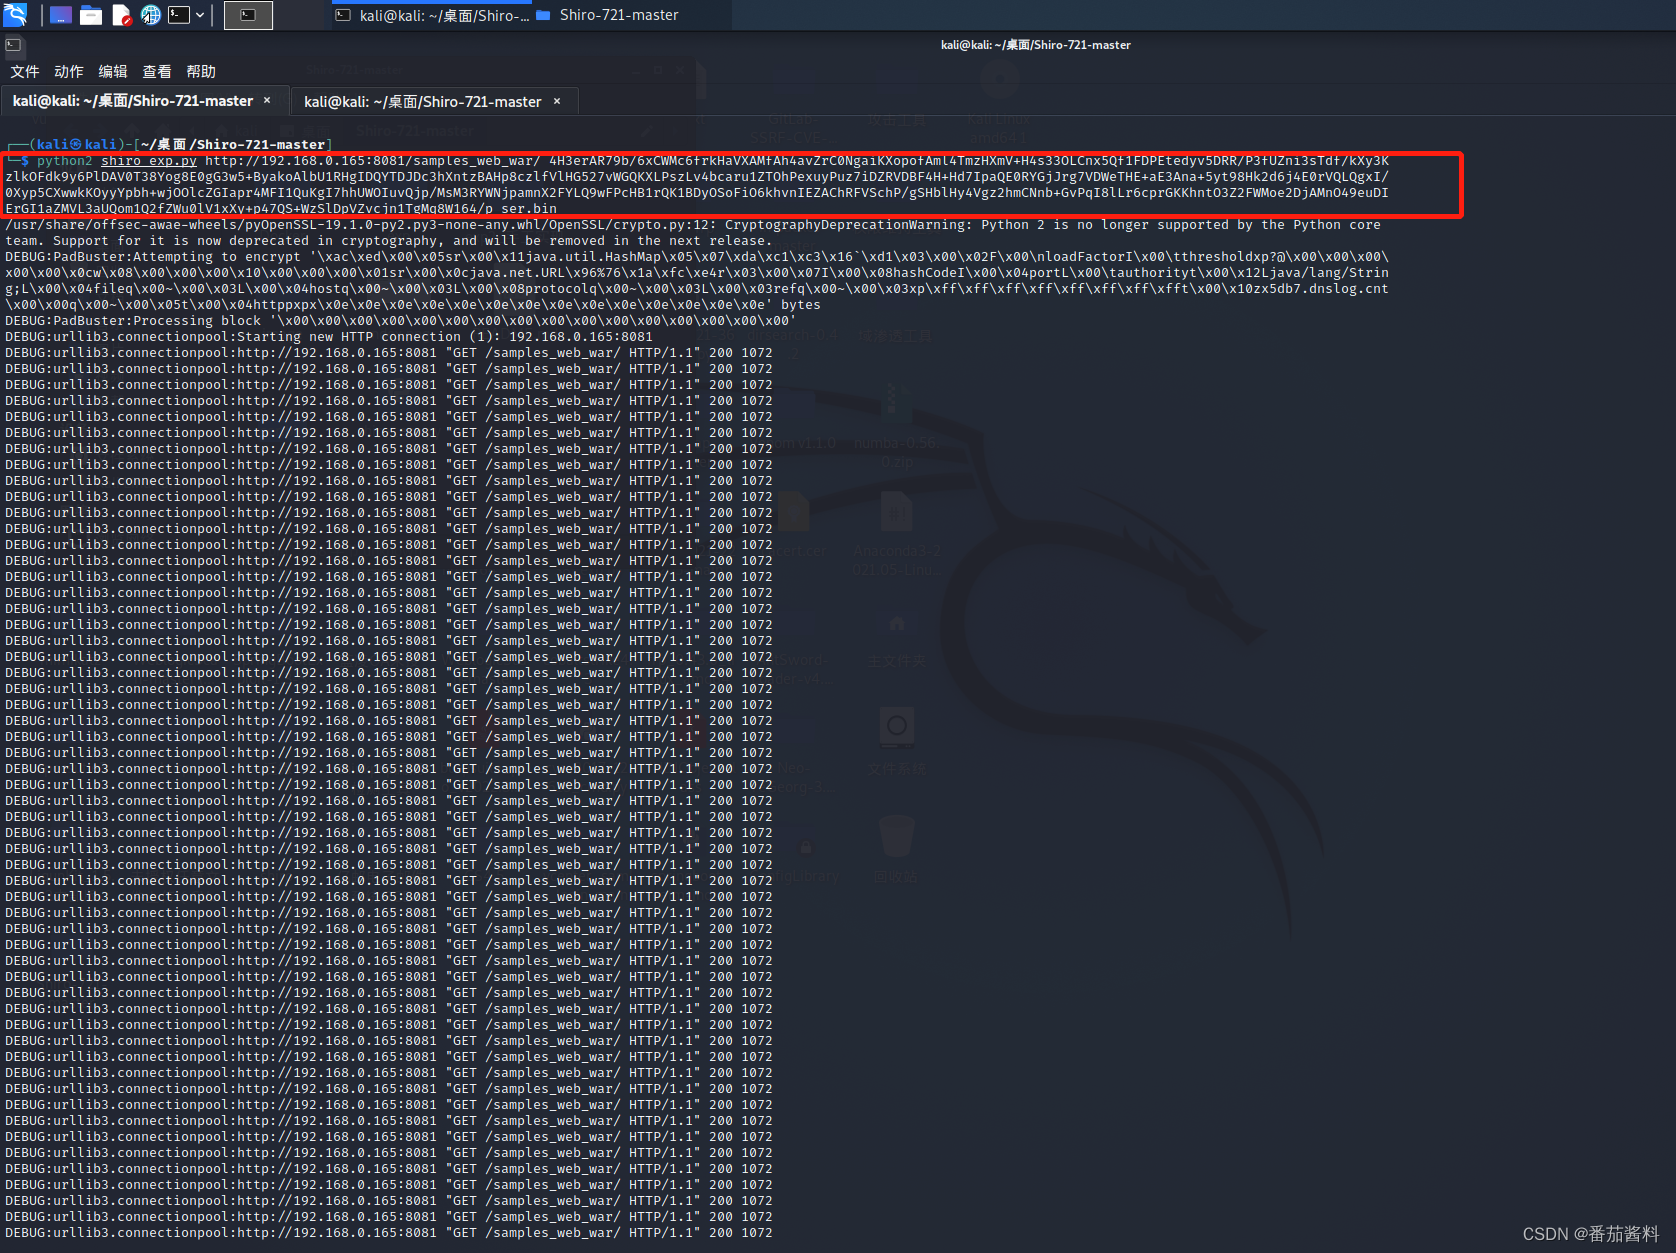Click the show desktop panel icon
This screenshot has width=1676, height=1253.
tap(61, 15)
